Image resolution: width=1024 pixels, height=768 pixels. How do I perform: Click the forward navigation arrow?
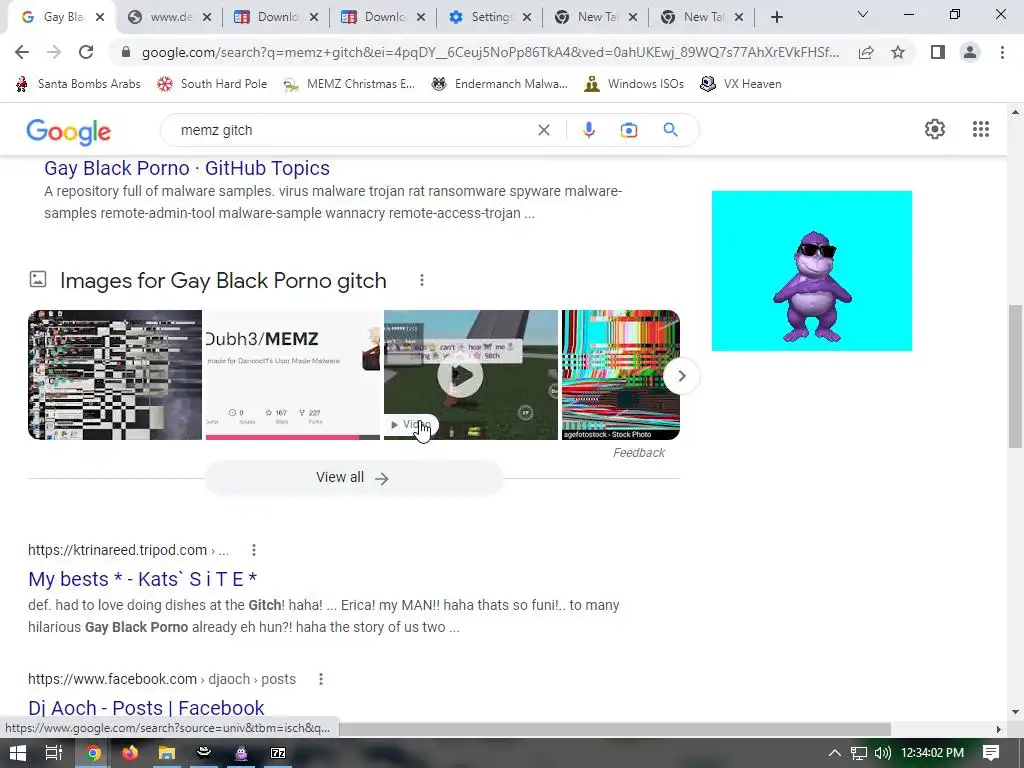(x=54, y=52)
